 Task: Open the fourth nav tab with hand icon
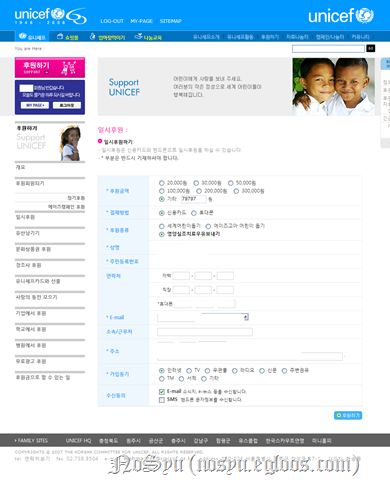coord(148,37)
